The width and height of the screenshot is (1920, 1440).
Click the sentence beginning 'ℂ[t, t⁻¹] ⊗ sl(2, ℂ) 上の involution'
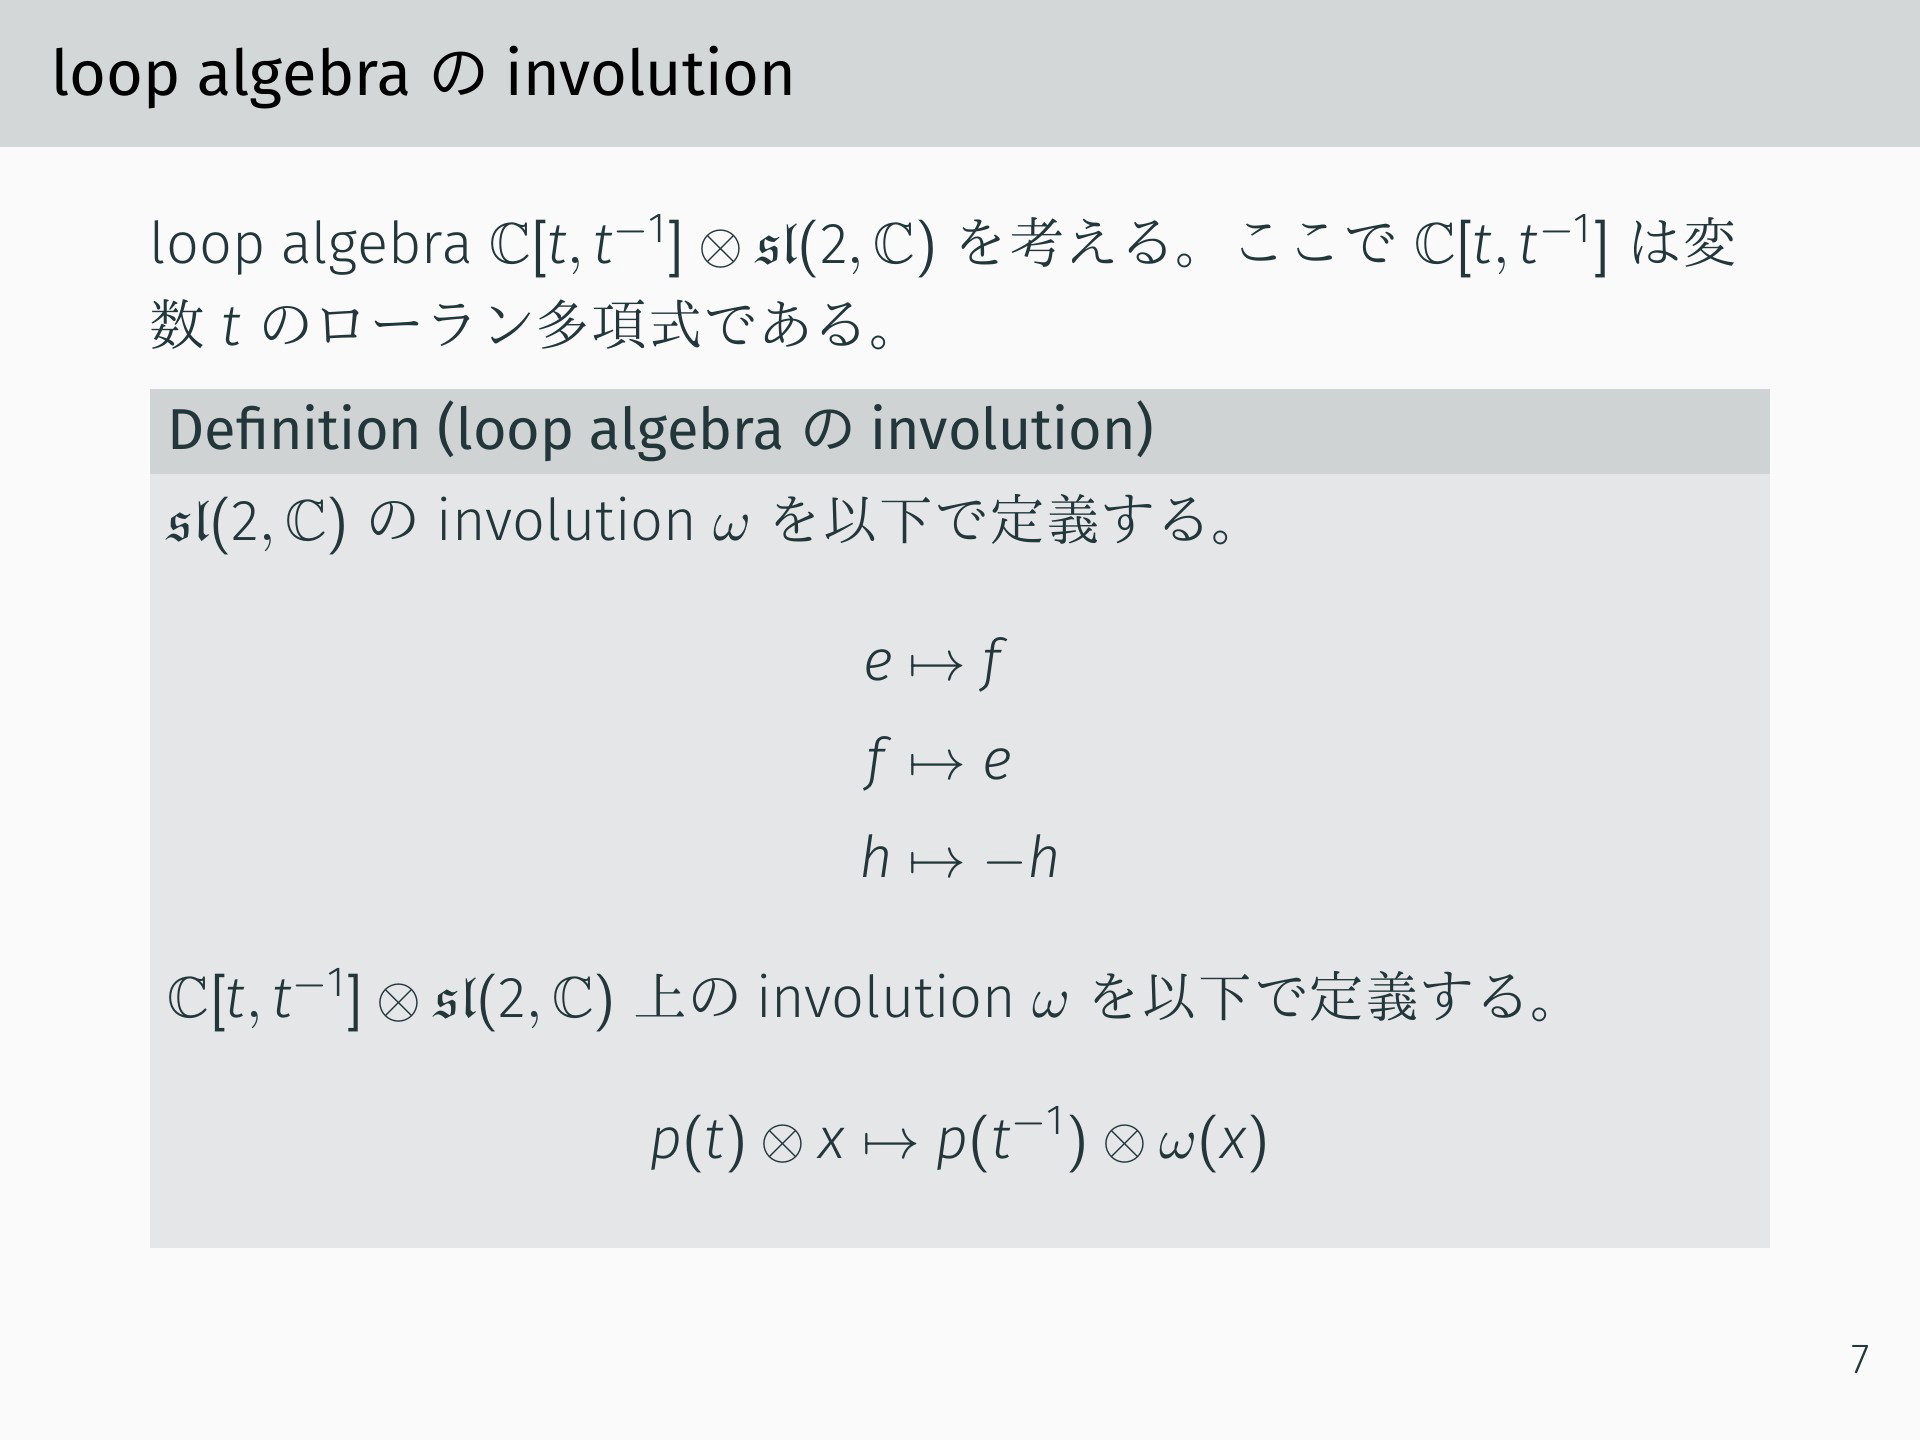coord(863,997)
